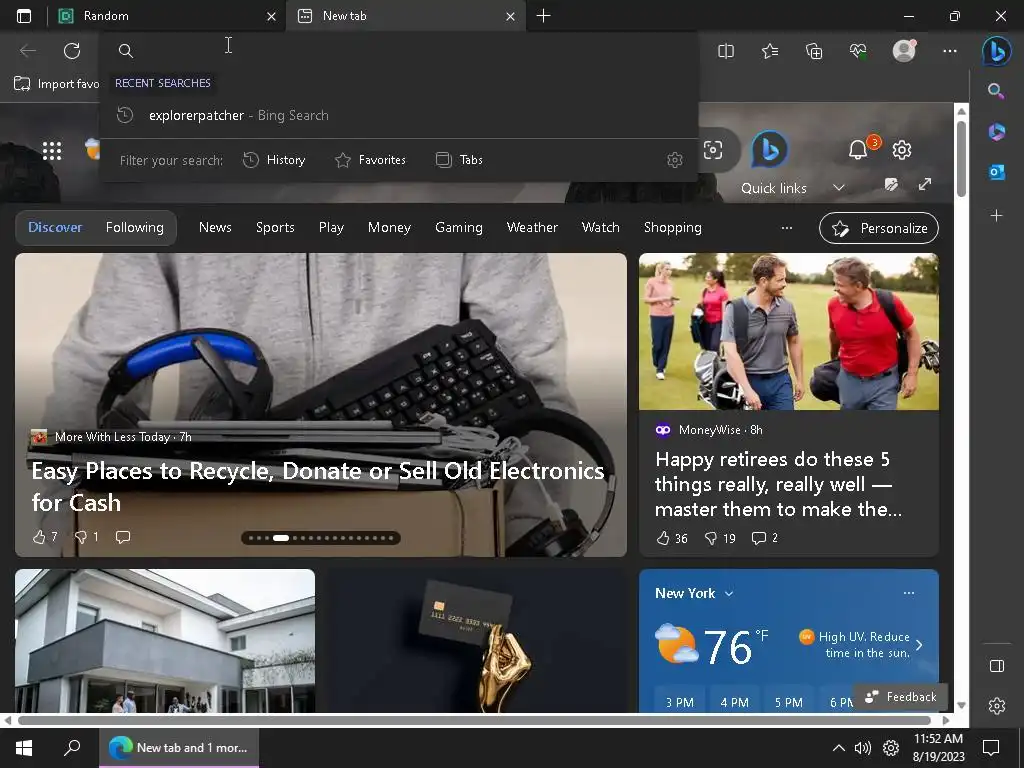Open Easy Places to Recycle article headline
The width and height of the screenshot is (1024, 768).
point(318,487)
